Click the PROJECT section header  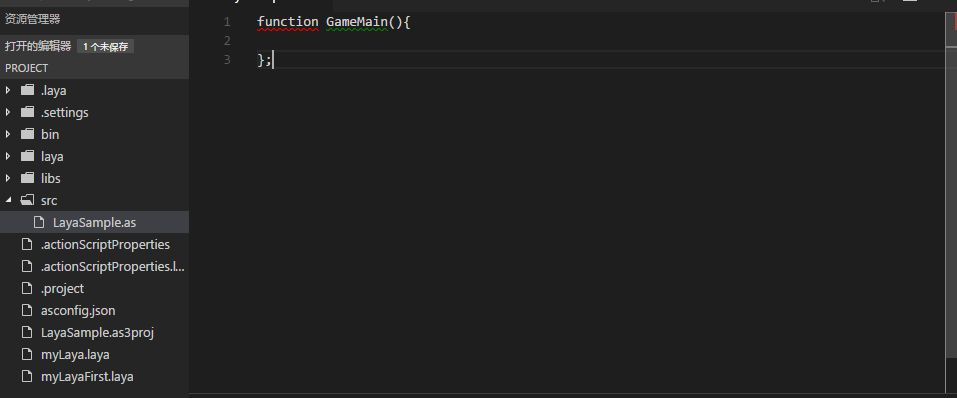95,68
